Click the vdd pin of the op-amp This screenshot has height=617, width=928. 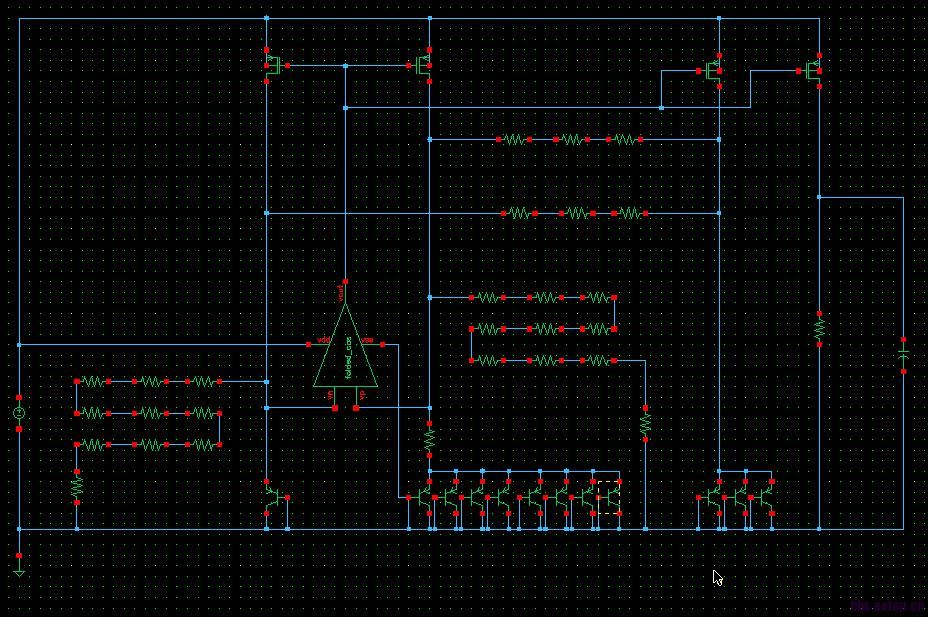(x=308, y=344)
